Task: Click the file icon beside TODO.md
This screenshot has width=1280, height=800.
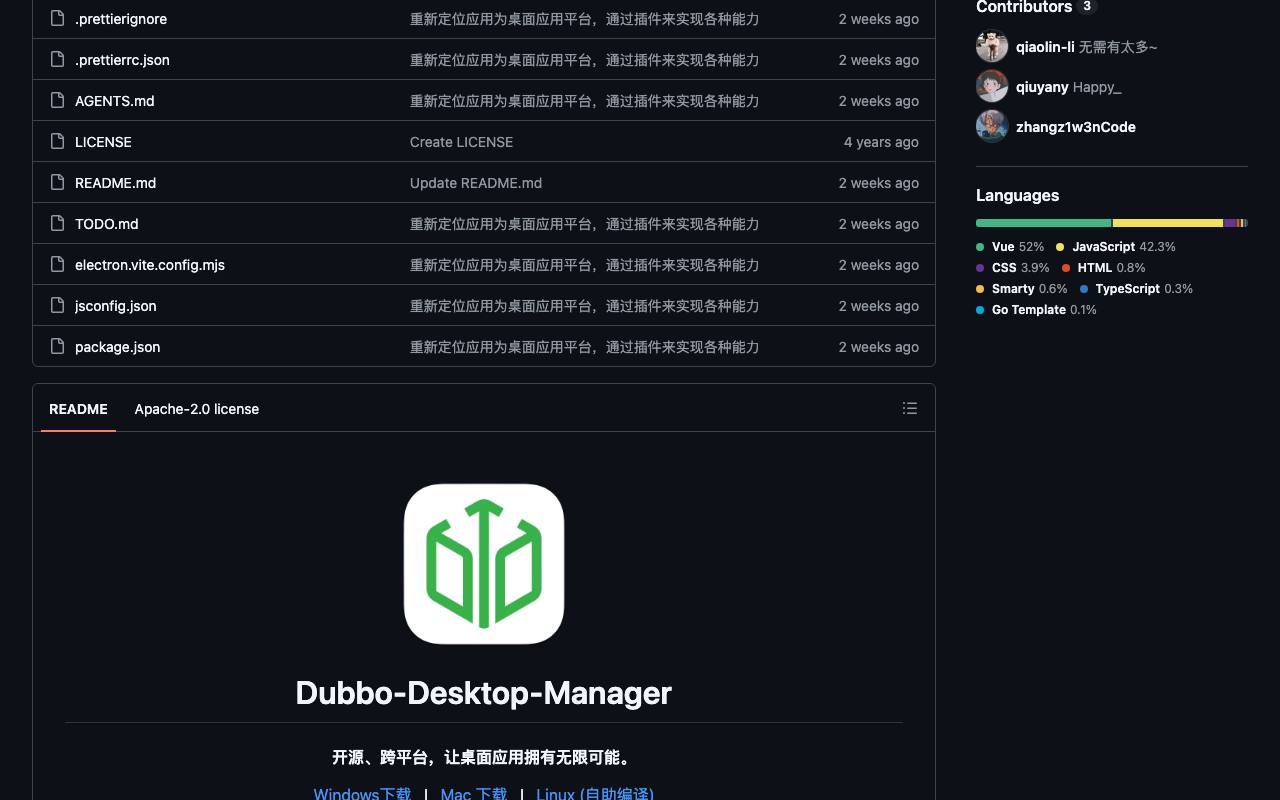Action: 57,223
